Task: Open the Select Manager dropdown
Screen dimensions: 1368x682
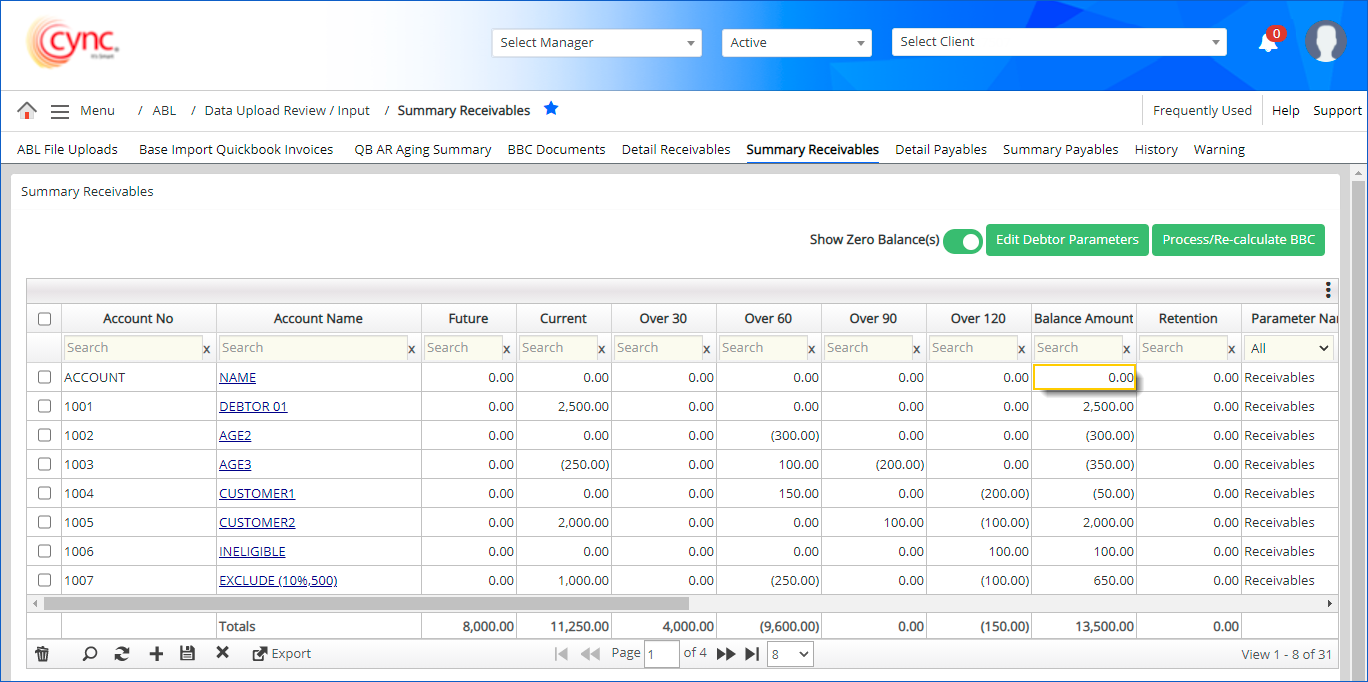Action: [x=597, y=43]
